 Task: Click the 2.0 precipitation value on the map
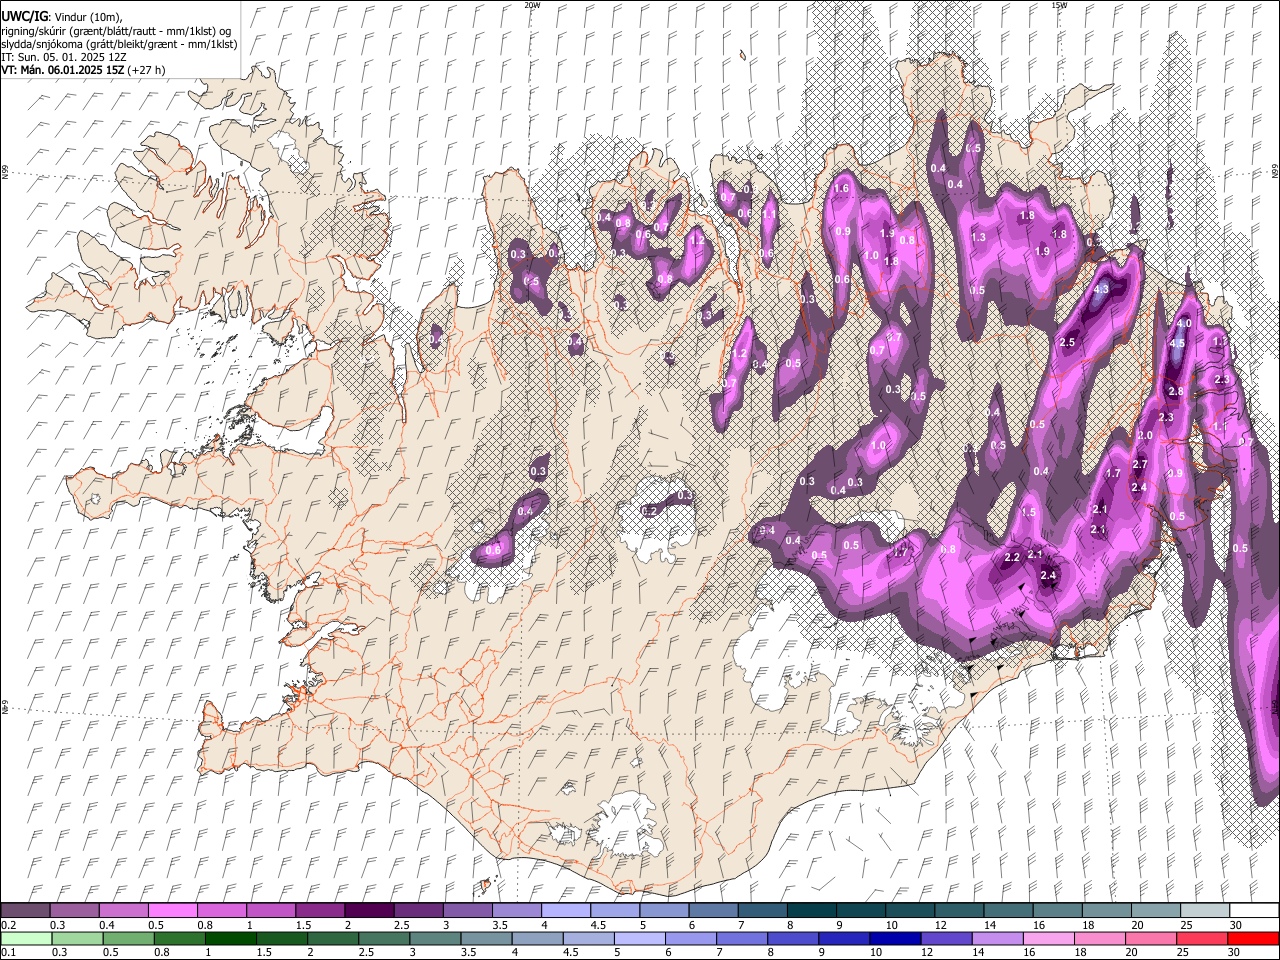tap(1145, 436)
